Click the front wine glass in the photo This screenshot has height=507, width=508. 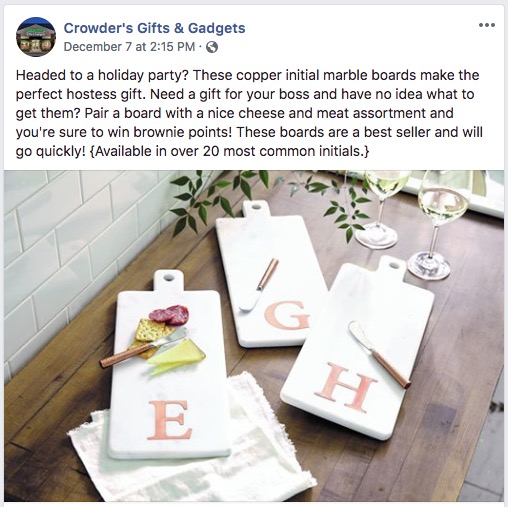coord(436,225)
